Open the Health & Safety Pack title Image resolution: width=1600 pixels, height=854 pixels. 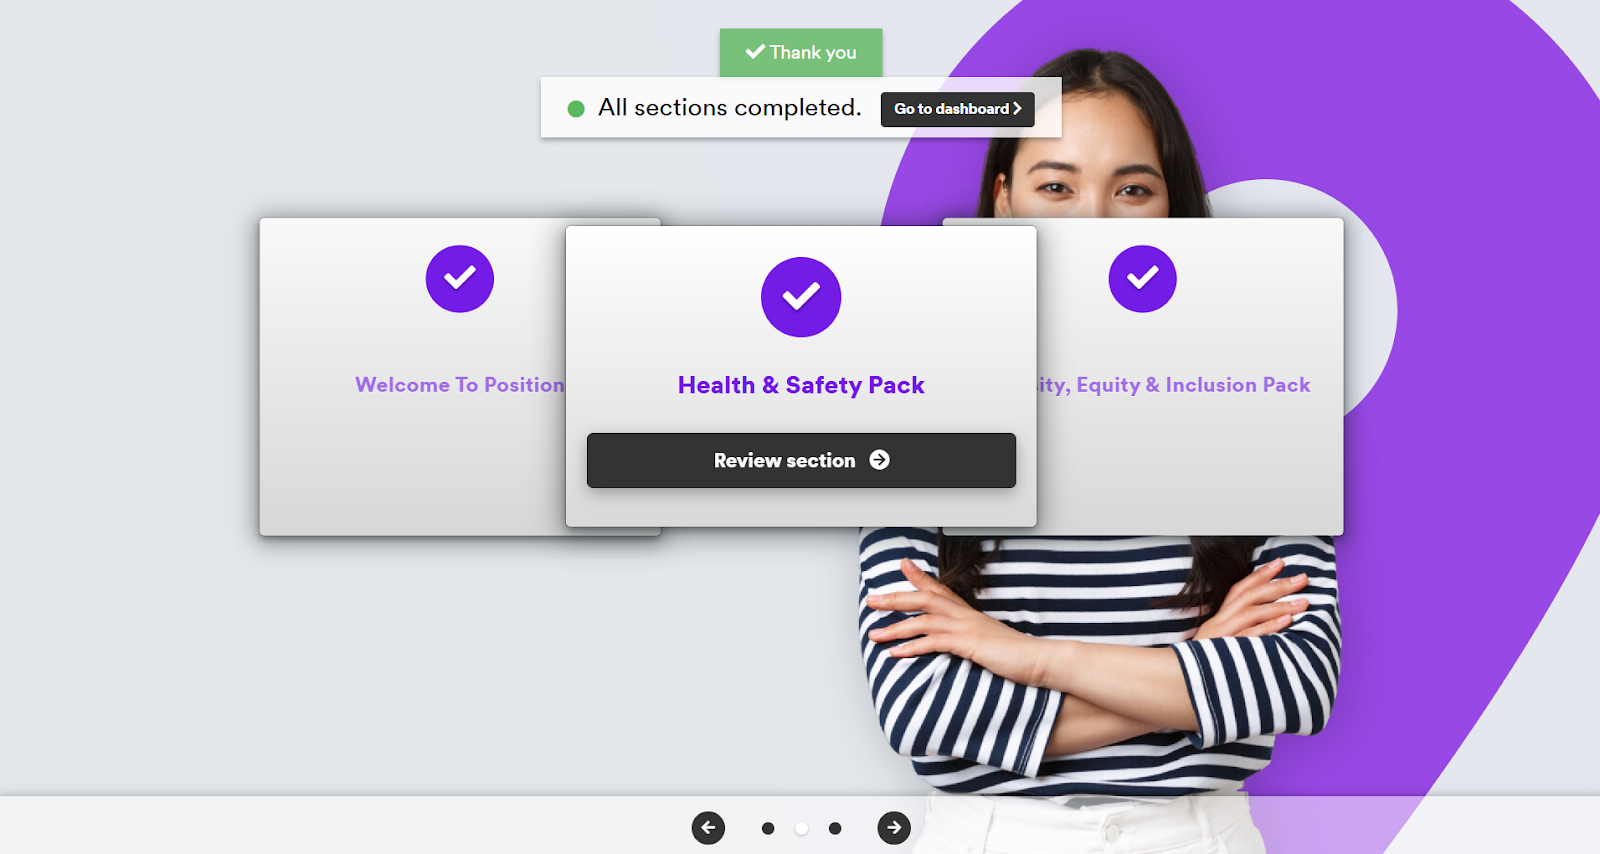pyautogui.click(x=801, y=385)
